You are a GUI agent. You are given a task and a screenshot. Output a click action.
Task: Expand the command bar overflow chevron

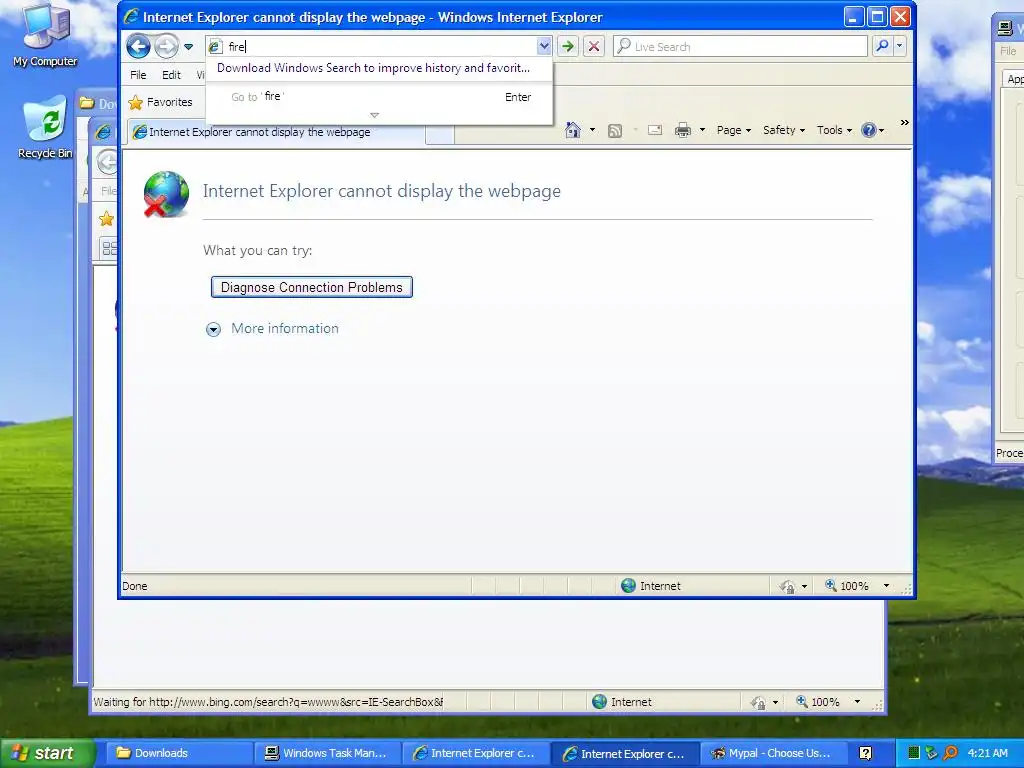(x=904, y=122)
